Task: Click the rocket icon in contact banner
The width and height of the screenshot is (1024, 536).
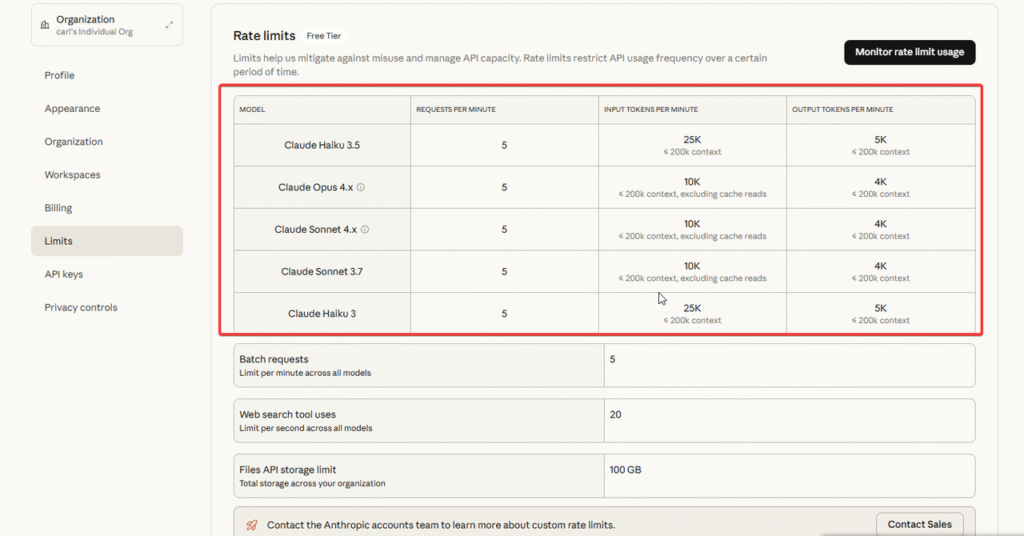Action: point(251,525)
